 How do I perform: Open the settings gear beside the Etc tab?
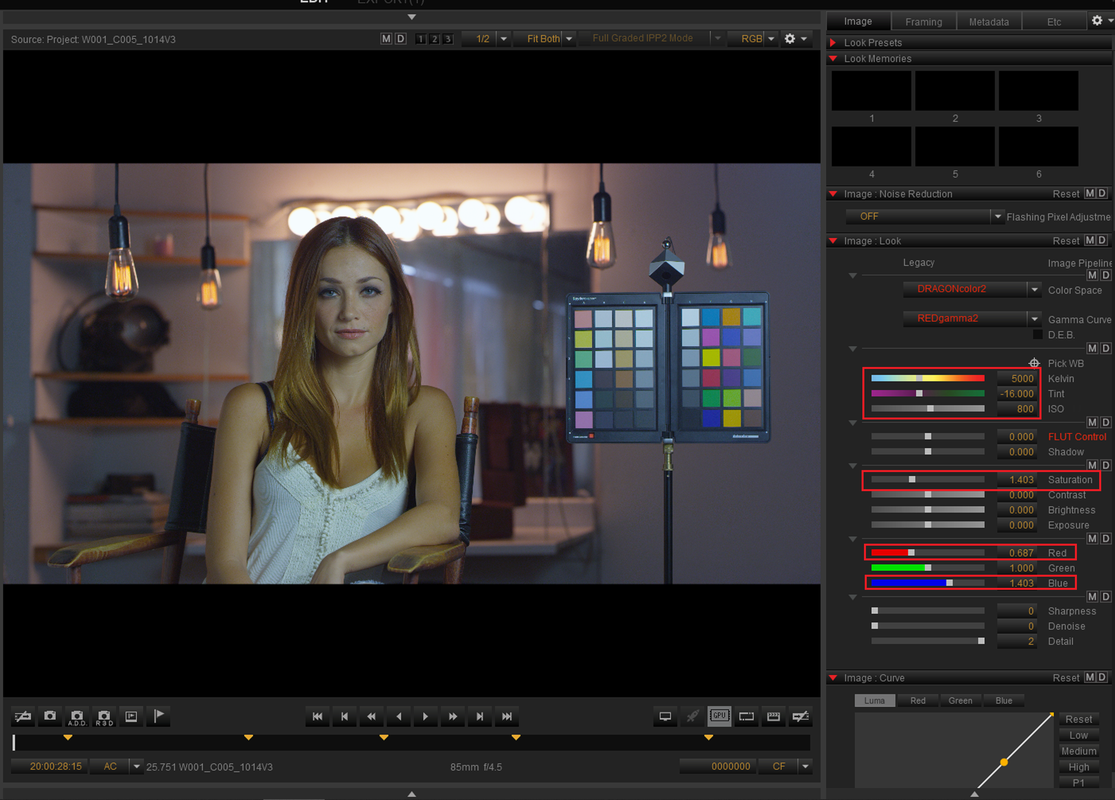pos(1097,21)
